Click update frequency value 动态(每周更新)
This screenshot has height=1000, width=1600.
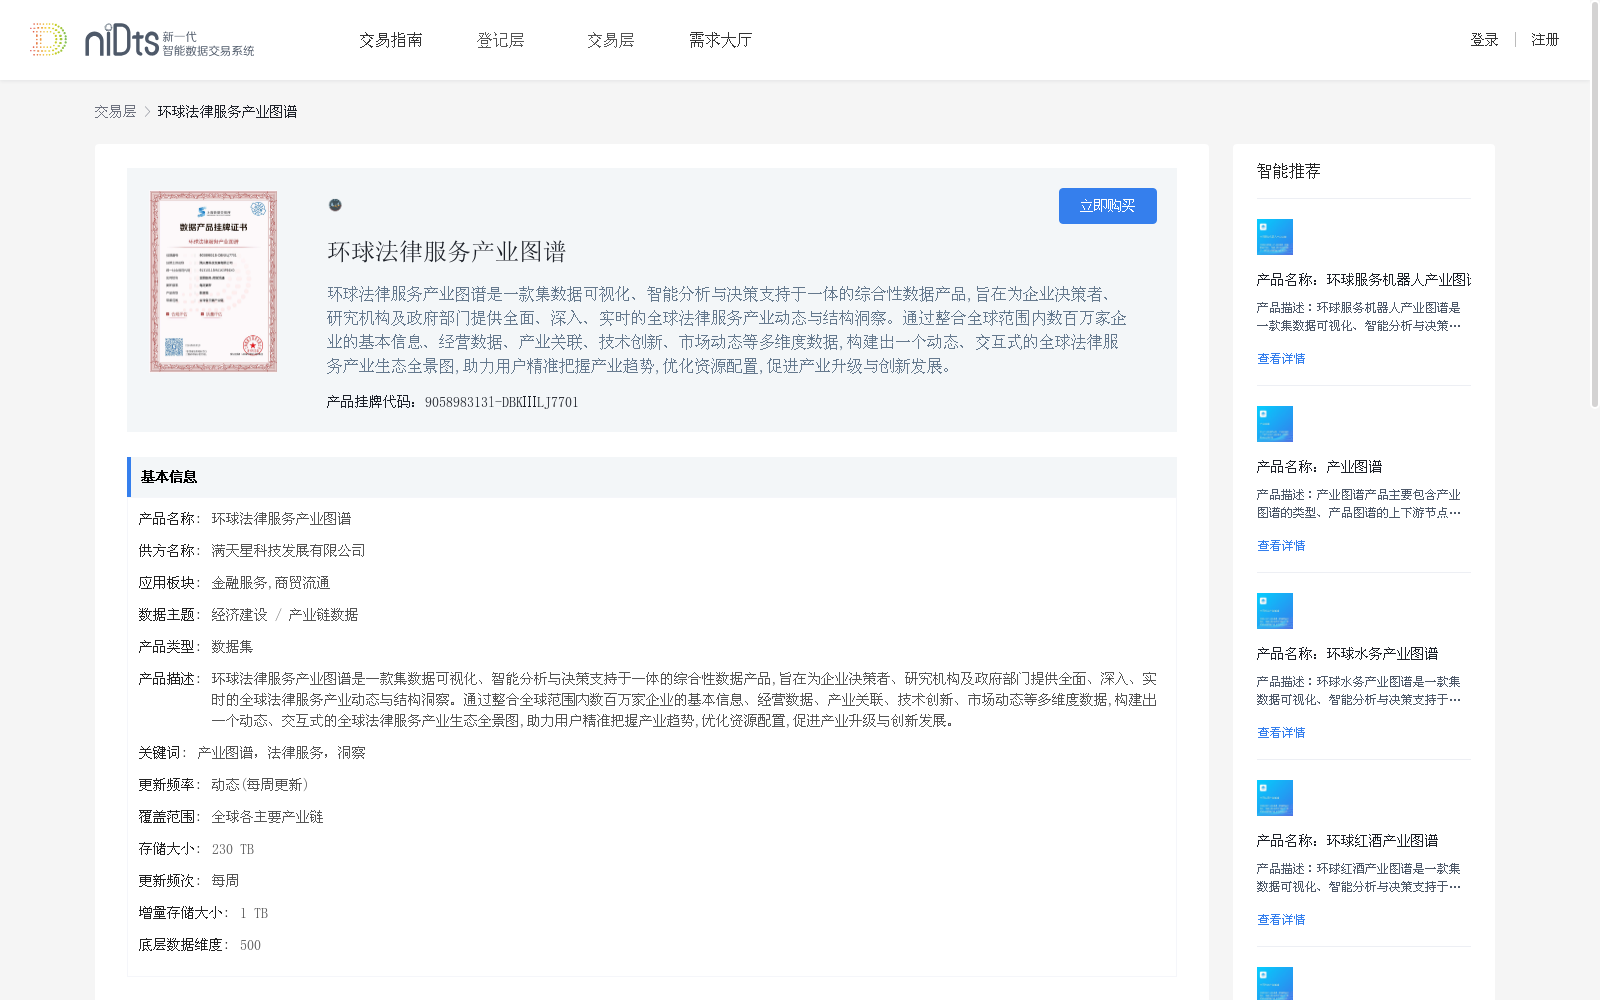(x=260, y=785)
